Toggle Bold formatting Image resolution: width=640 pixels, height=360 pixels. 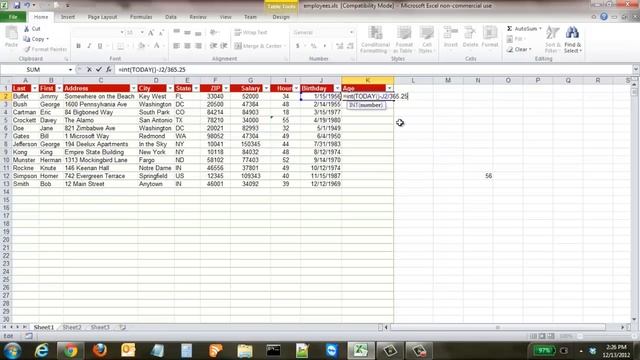pos(78,46)
